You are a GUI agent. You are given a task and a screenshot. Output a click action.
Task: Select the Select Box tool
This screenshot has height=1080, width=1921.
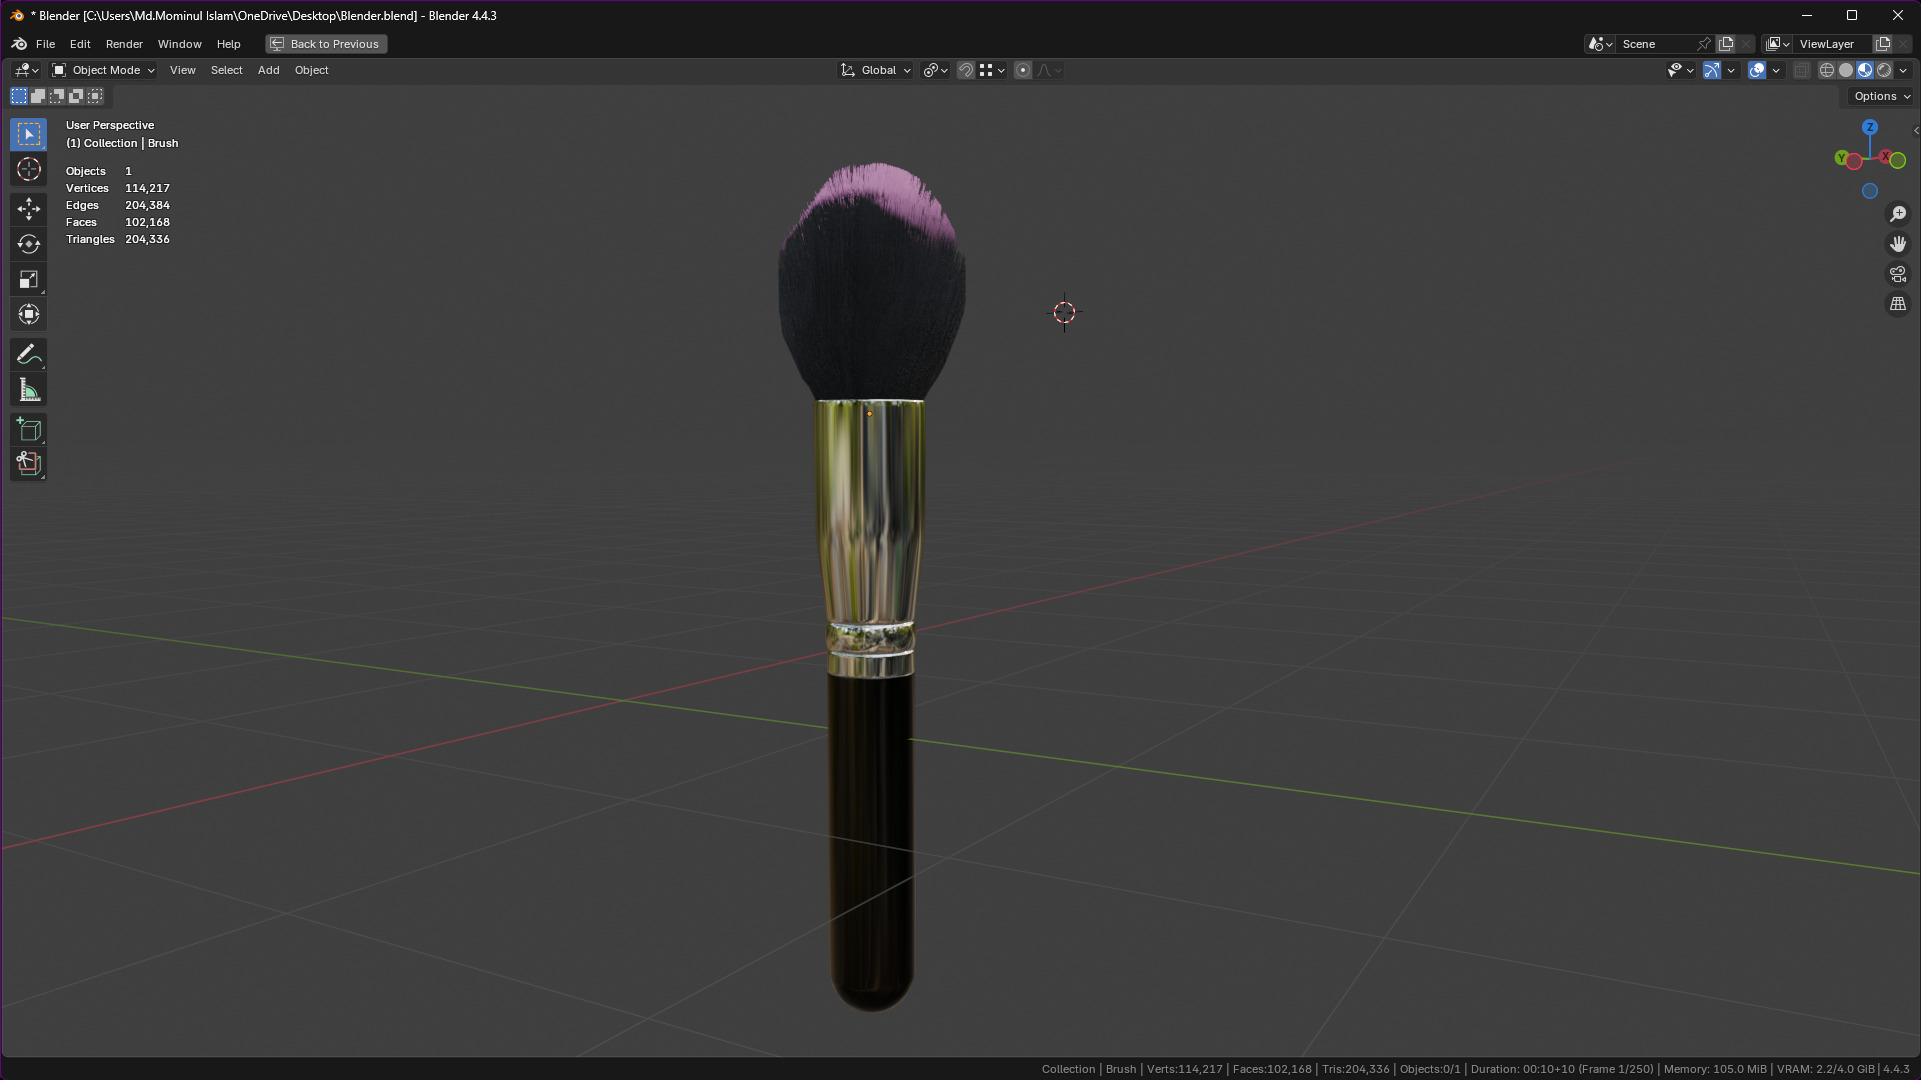(29, 134)
